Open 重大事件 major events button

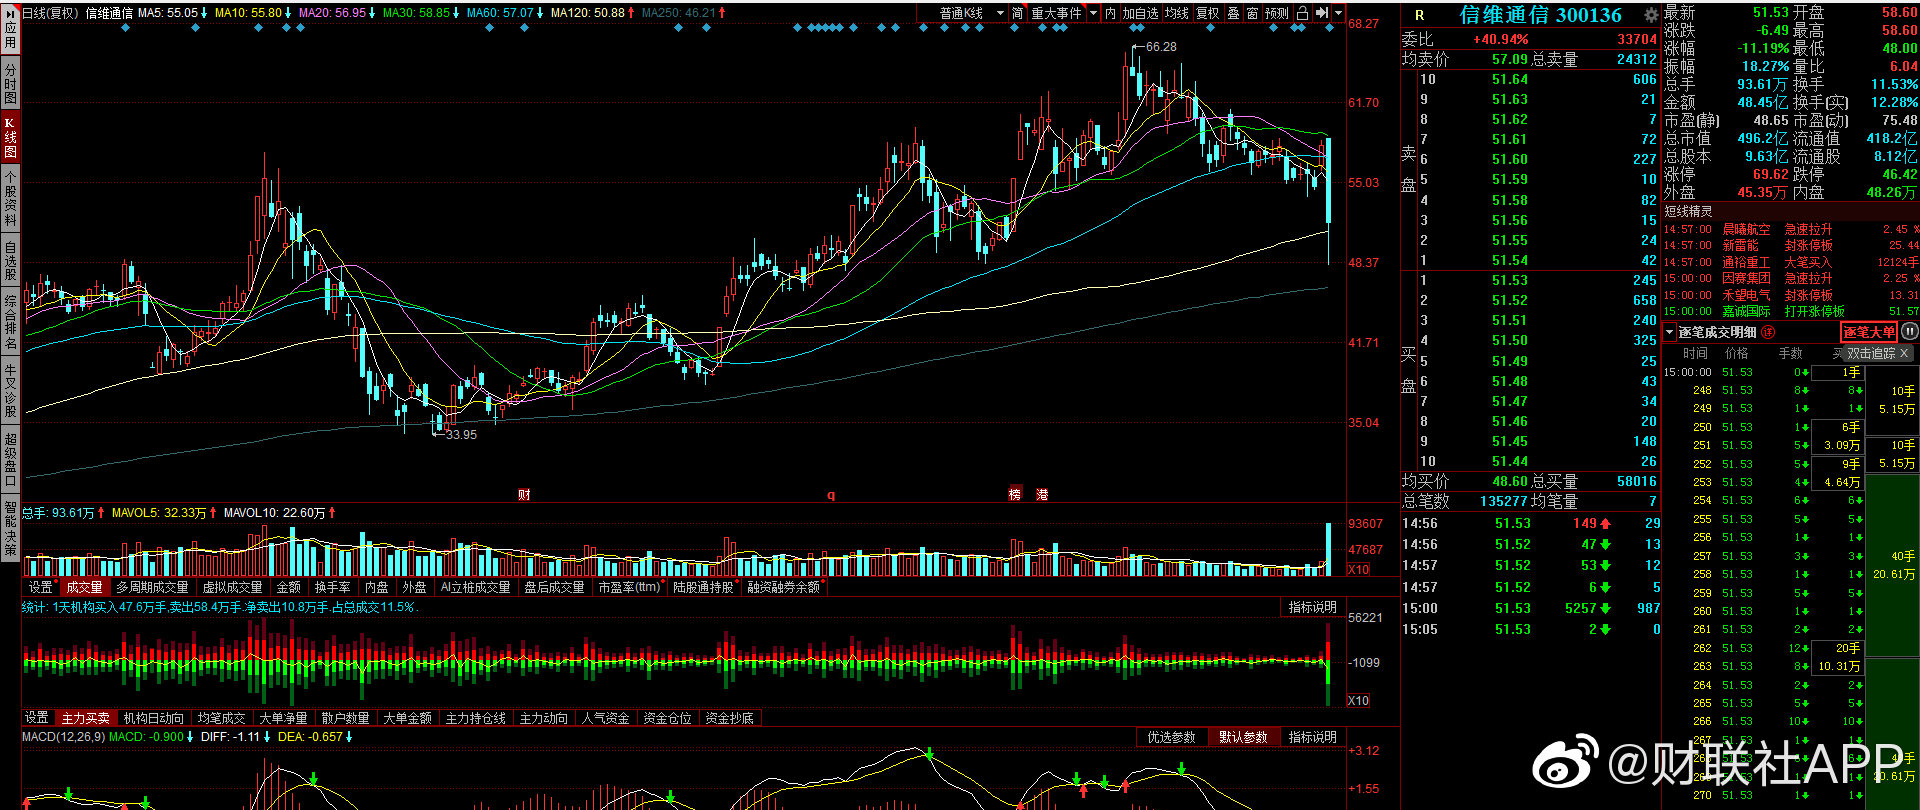point(1056,13)
